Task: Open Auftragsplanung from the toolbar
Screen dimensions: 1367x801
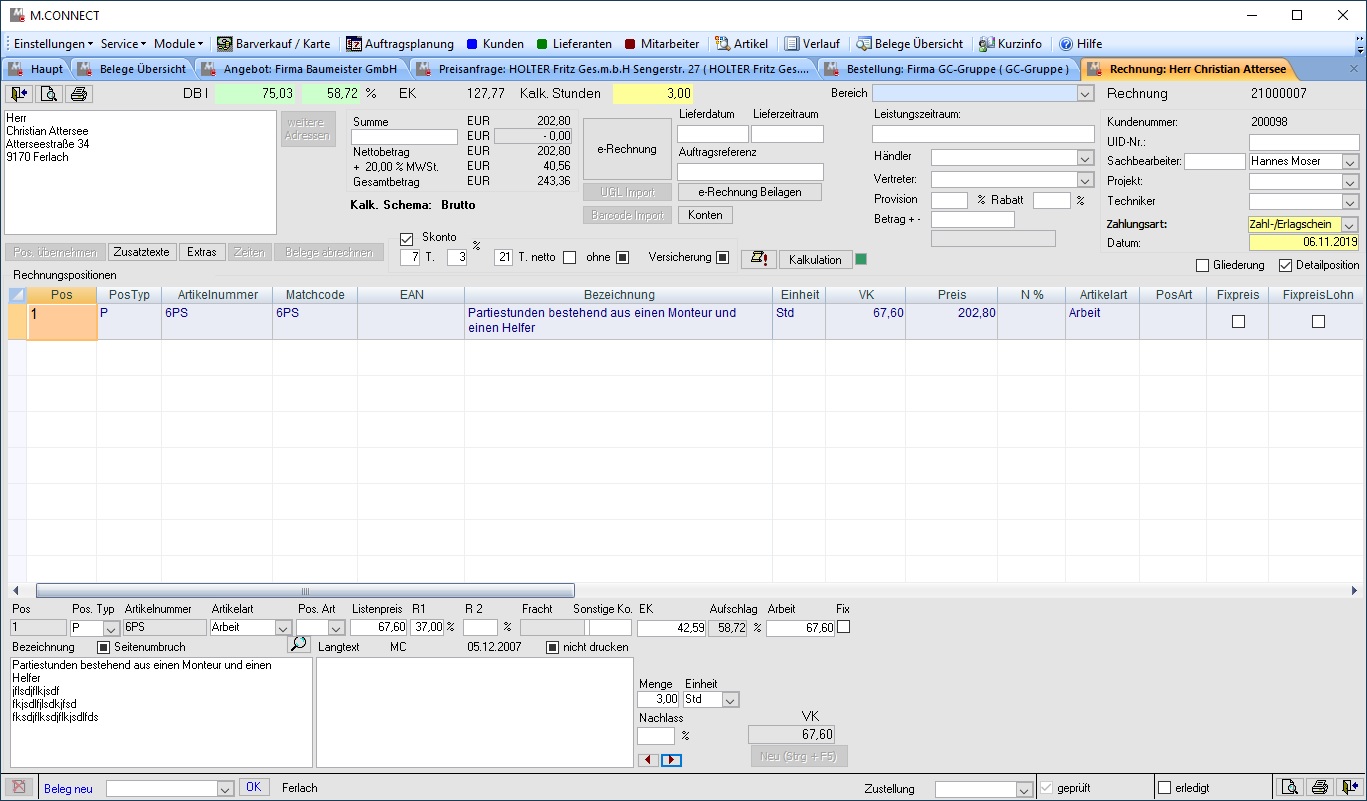Action: point(400,44)
